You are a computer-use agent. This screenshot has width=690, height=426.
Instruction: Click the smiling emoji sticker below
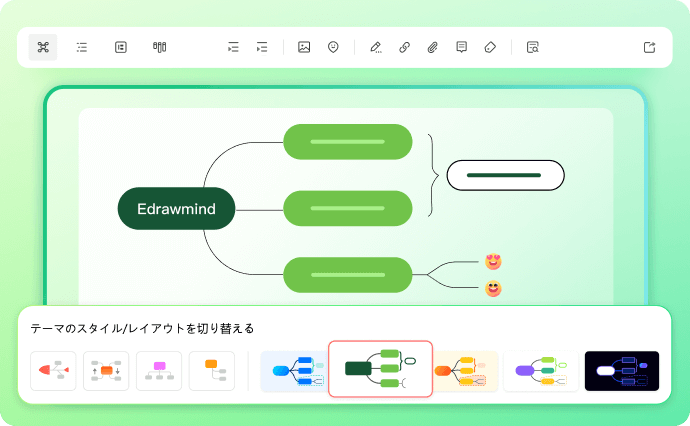coord(493,289)
